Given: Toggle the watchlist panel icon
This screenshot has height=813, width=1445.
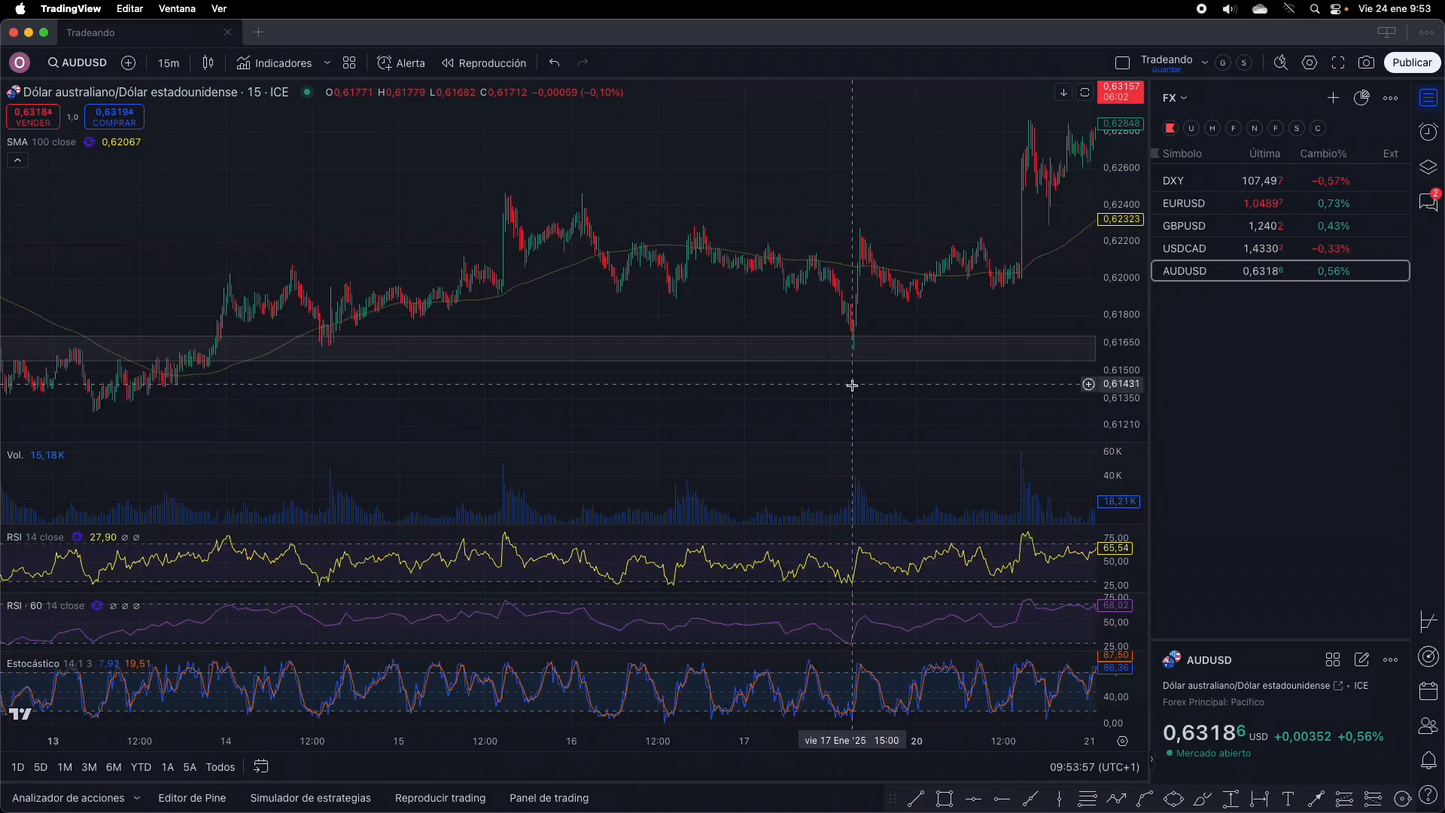Looking at the screenshot, I should click(x=1428, y=98).
